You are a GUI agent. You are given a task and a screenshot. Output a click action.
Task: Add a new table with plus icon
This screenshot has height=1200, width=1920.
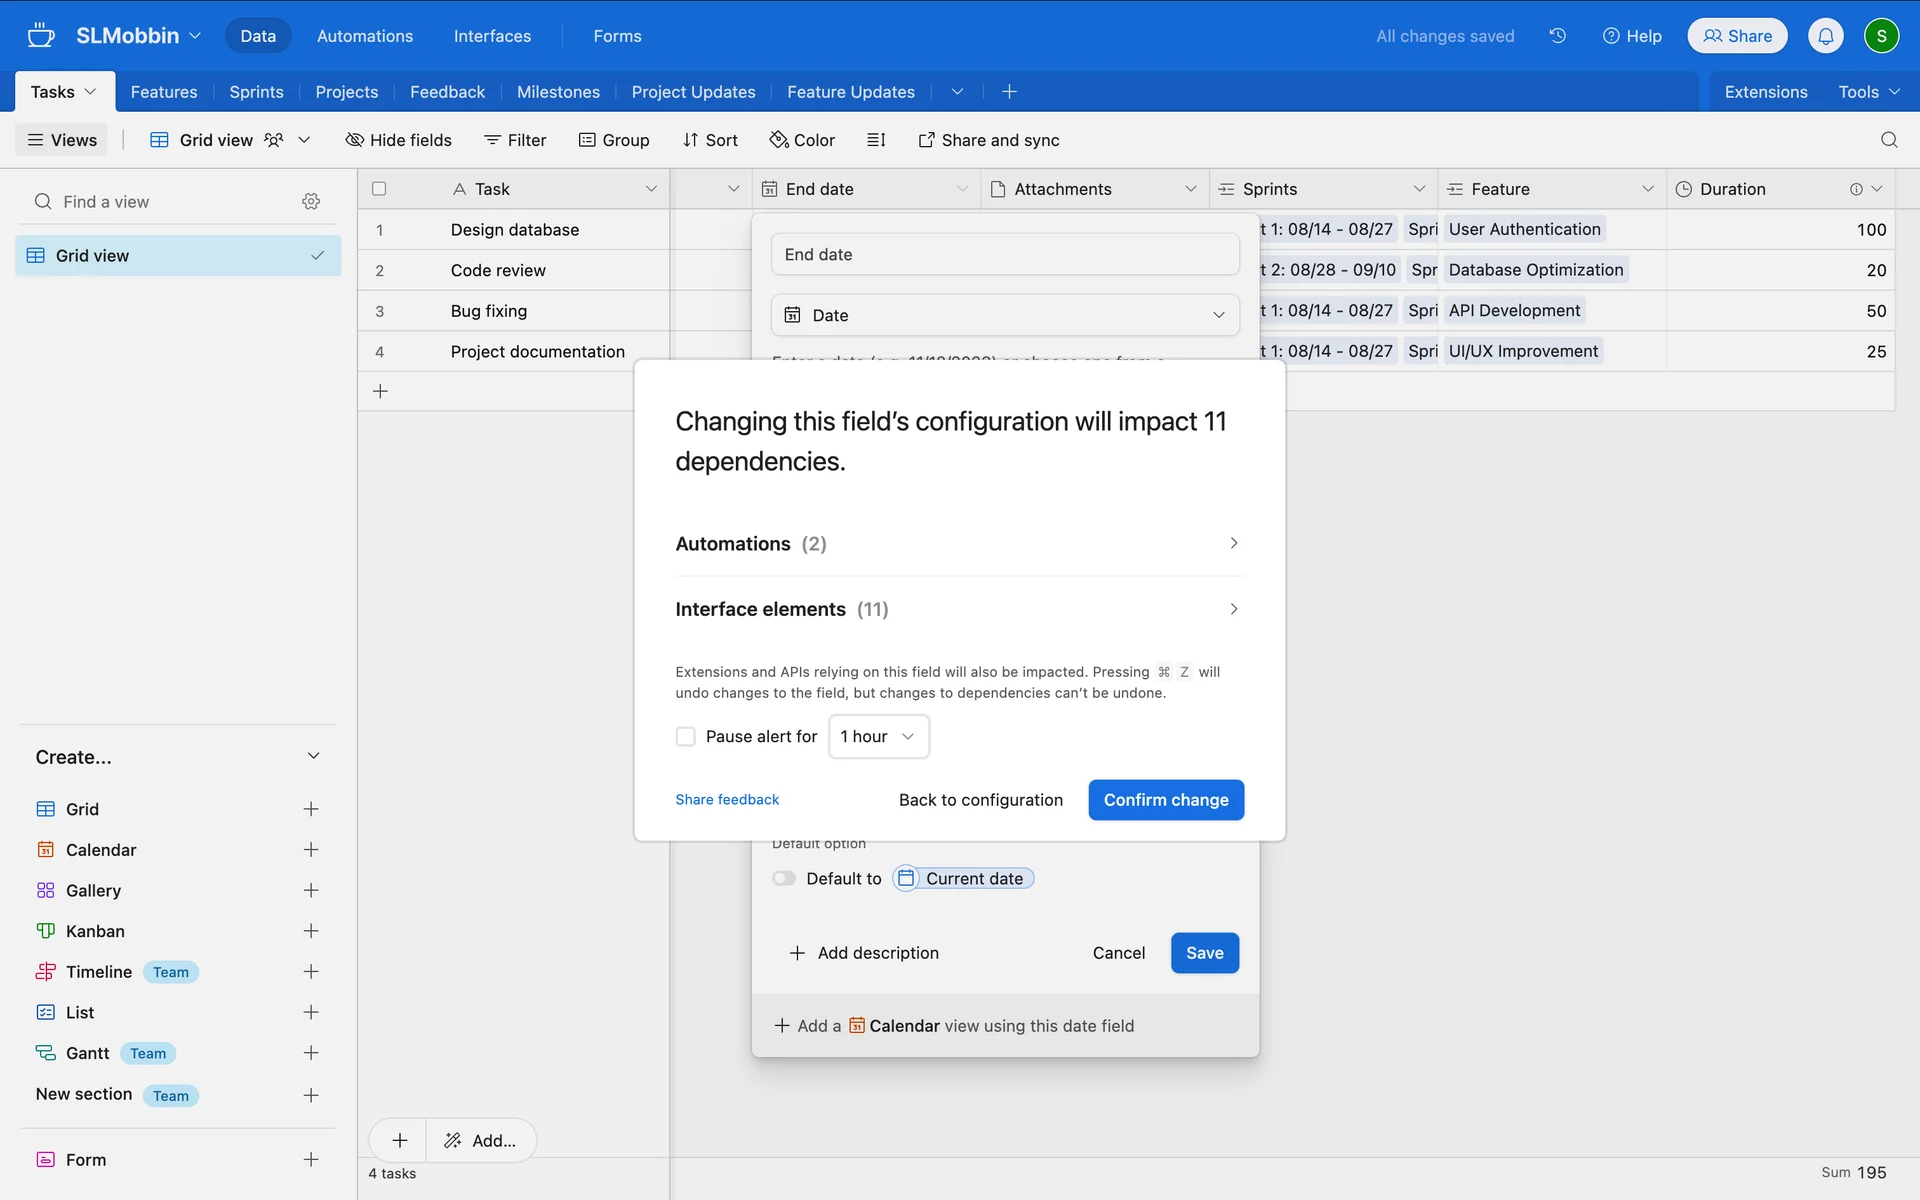point(1009,92)
